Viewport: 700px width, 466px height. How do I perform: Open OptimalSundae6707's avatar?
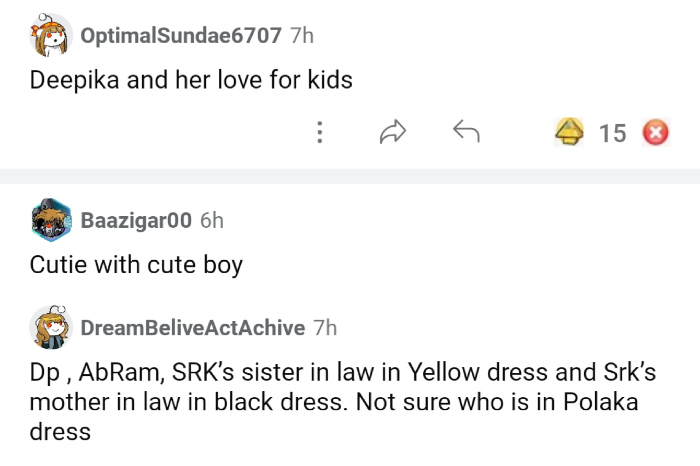(x=50, y=37)
